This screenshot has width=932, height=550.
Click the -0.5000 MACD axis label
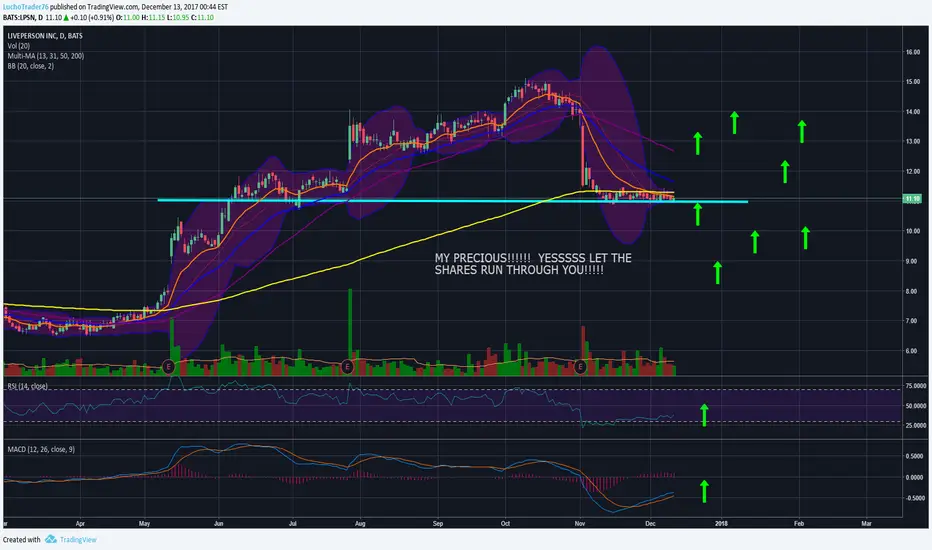[914, 498]
